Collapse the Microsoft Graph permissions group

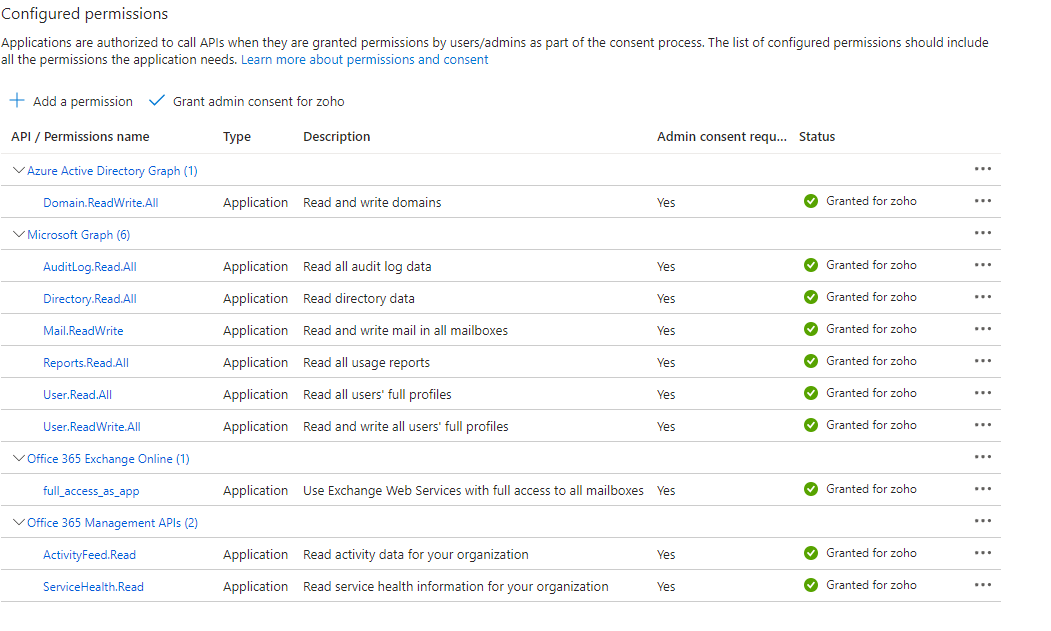[x=18, y=235]
